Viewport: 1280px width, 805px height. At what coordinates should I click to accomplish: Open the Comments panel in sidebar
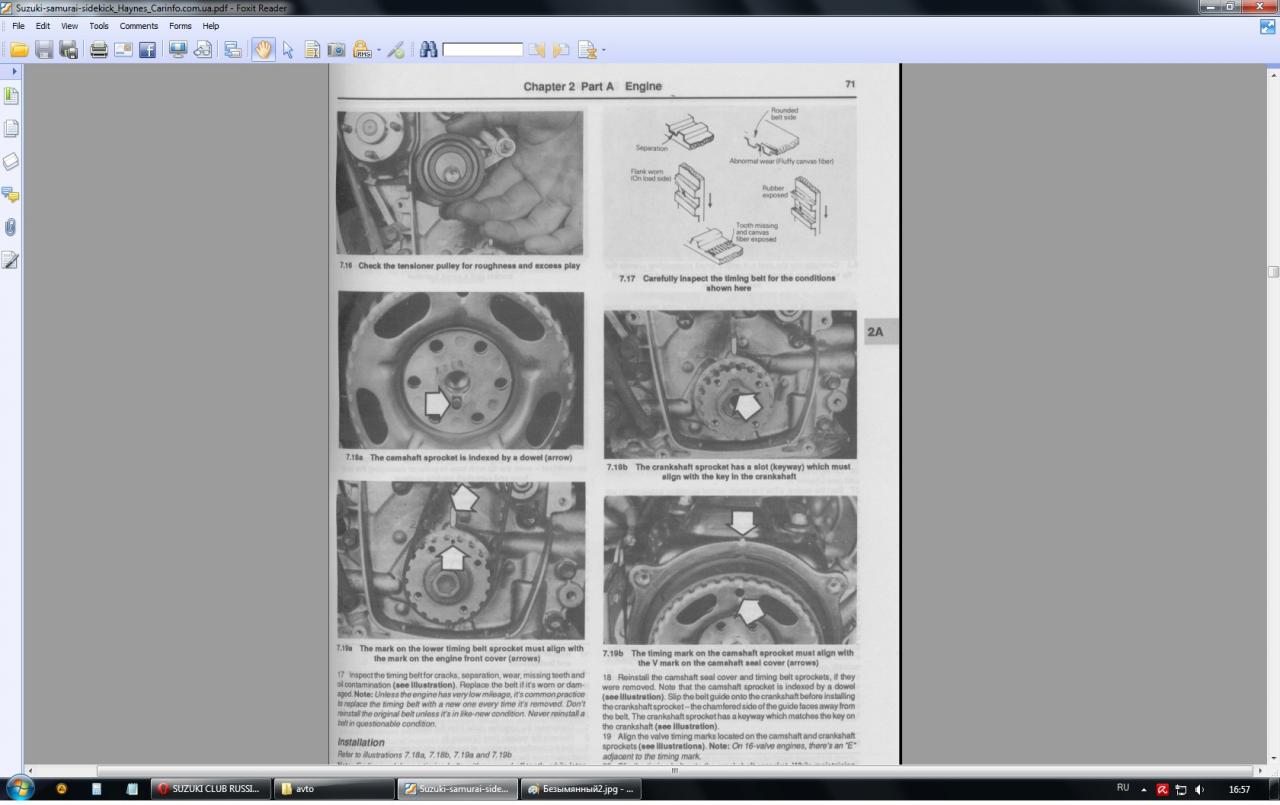click(x=11, y=194)
